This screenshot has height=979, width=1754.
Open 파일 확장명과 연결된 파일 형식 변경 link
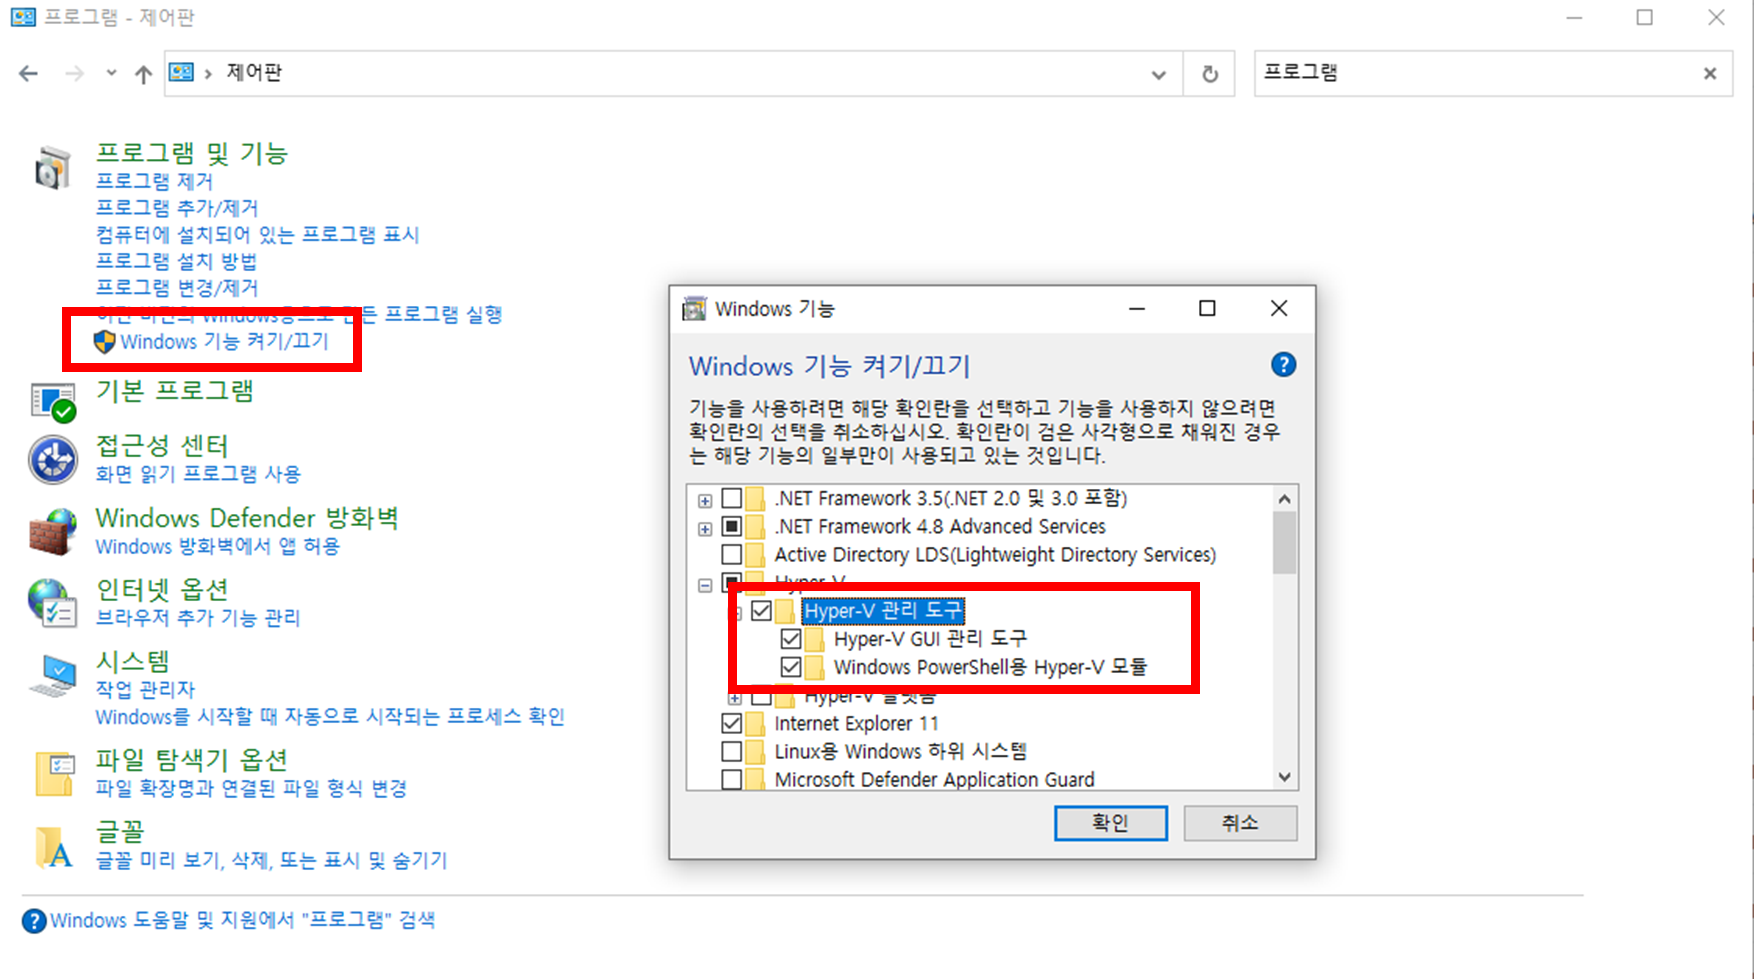[251, 788]
